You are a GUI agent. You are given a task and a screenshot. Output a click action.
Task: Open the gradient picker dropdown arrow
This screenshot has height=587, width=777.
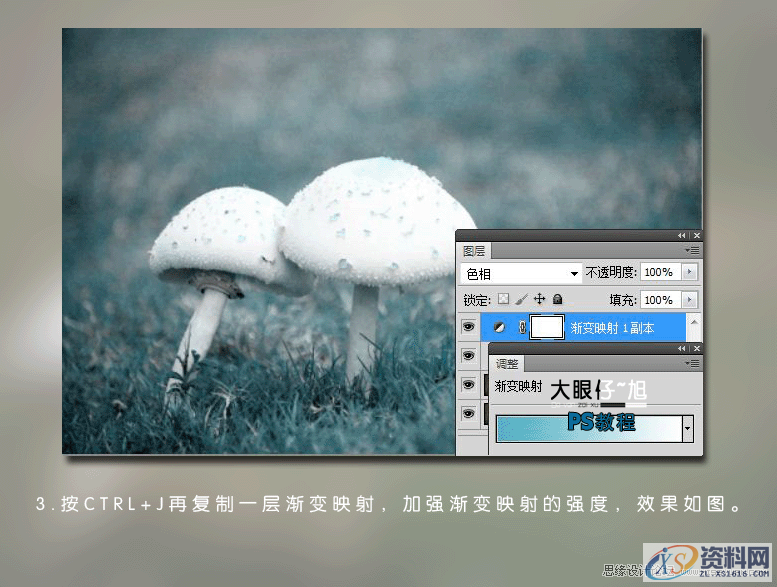click(688, 428)
